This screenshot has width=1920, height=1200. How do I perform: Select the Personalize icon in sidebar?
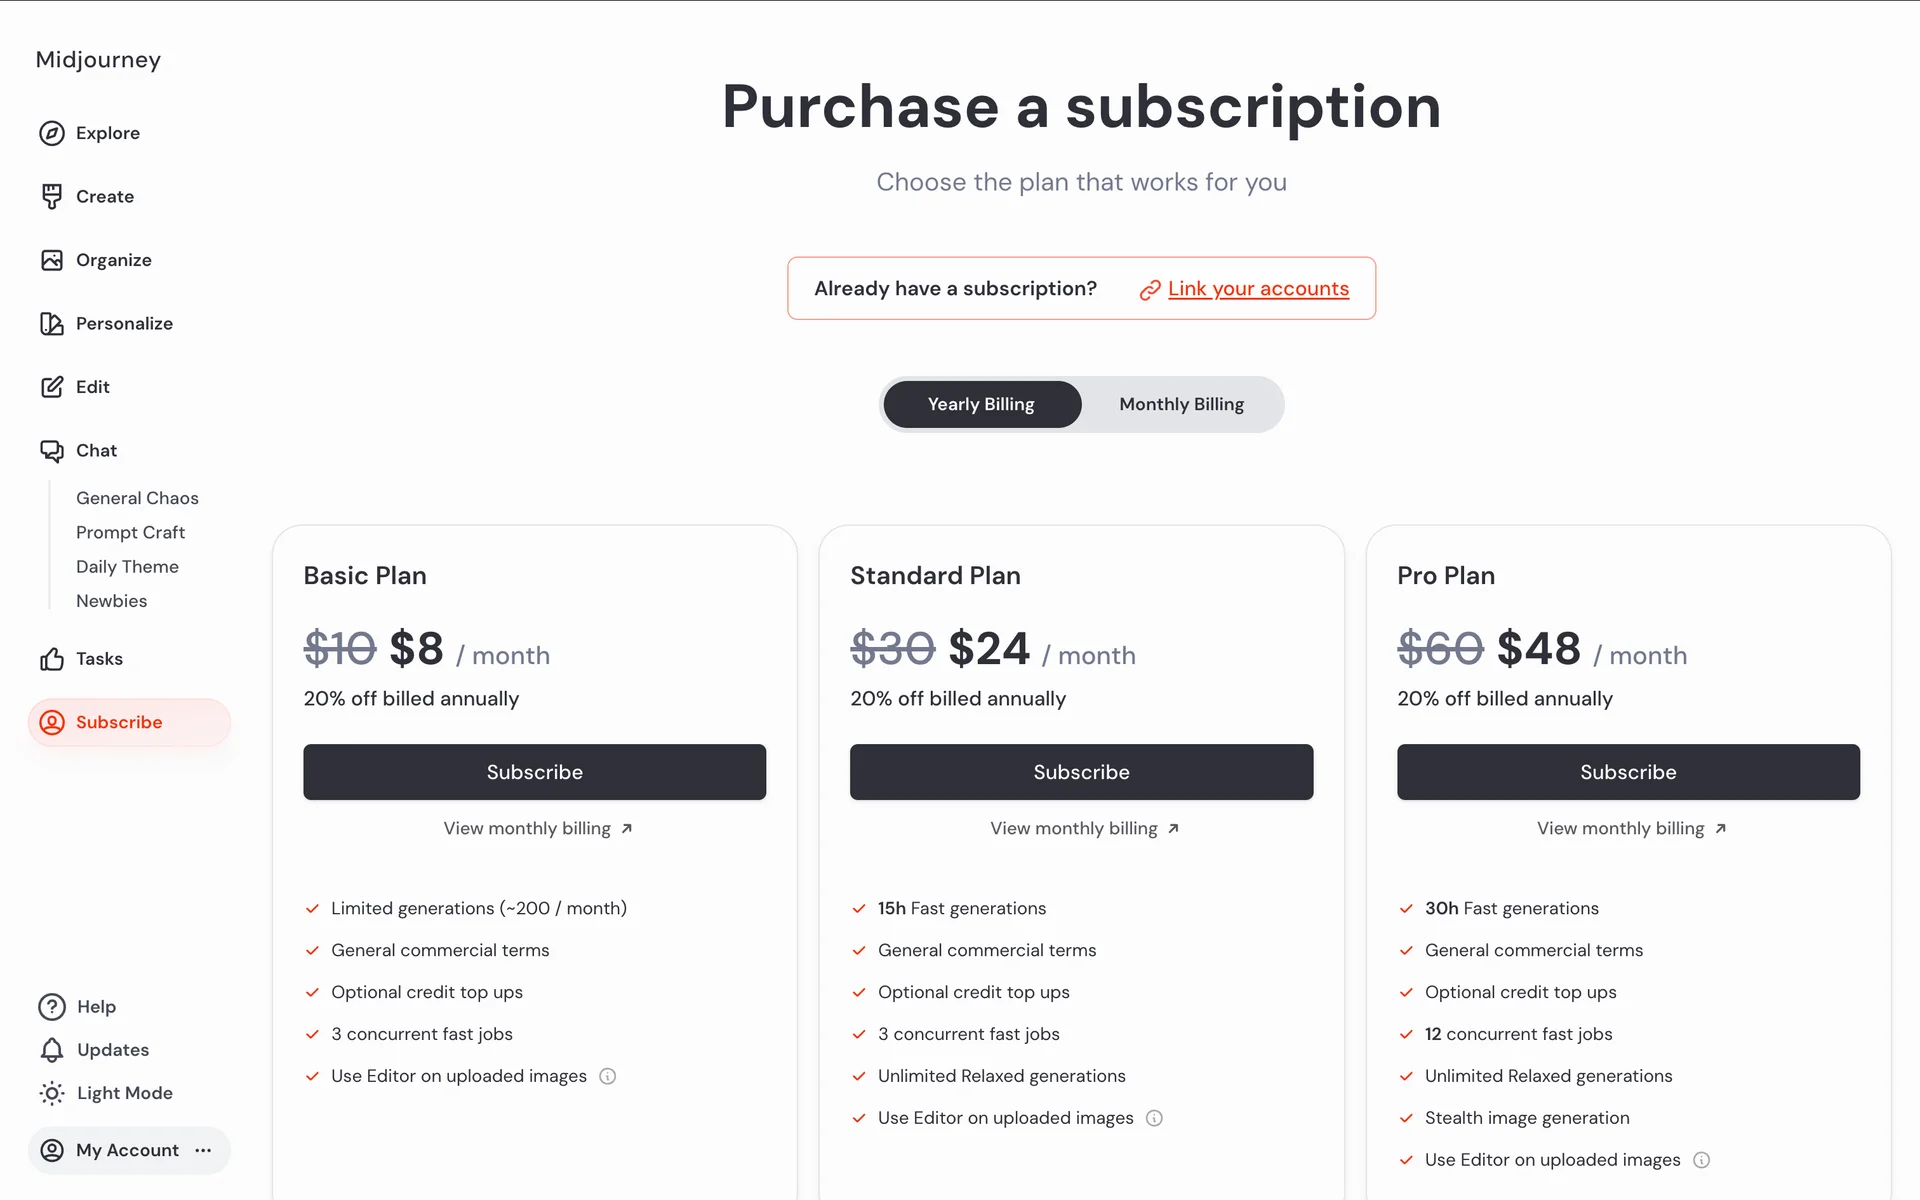tap(52, 323)
